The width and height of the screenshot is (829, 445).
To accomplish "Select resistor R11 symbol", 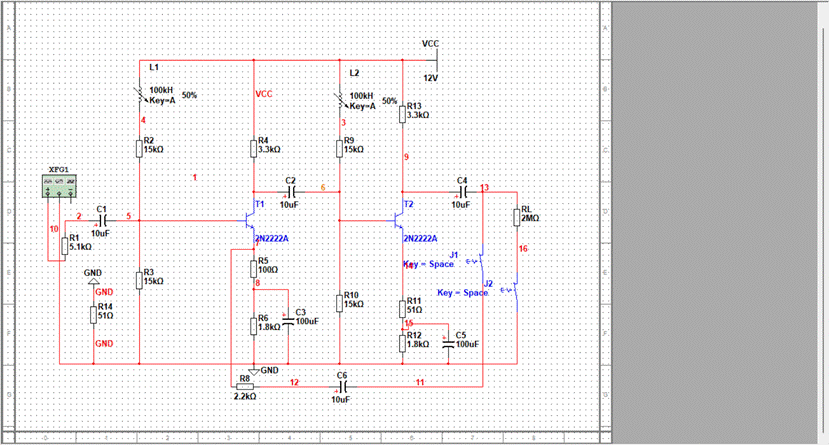I will [x=403, y=309].
